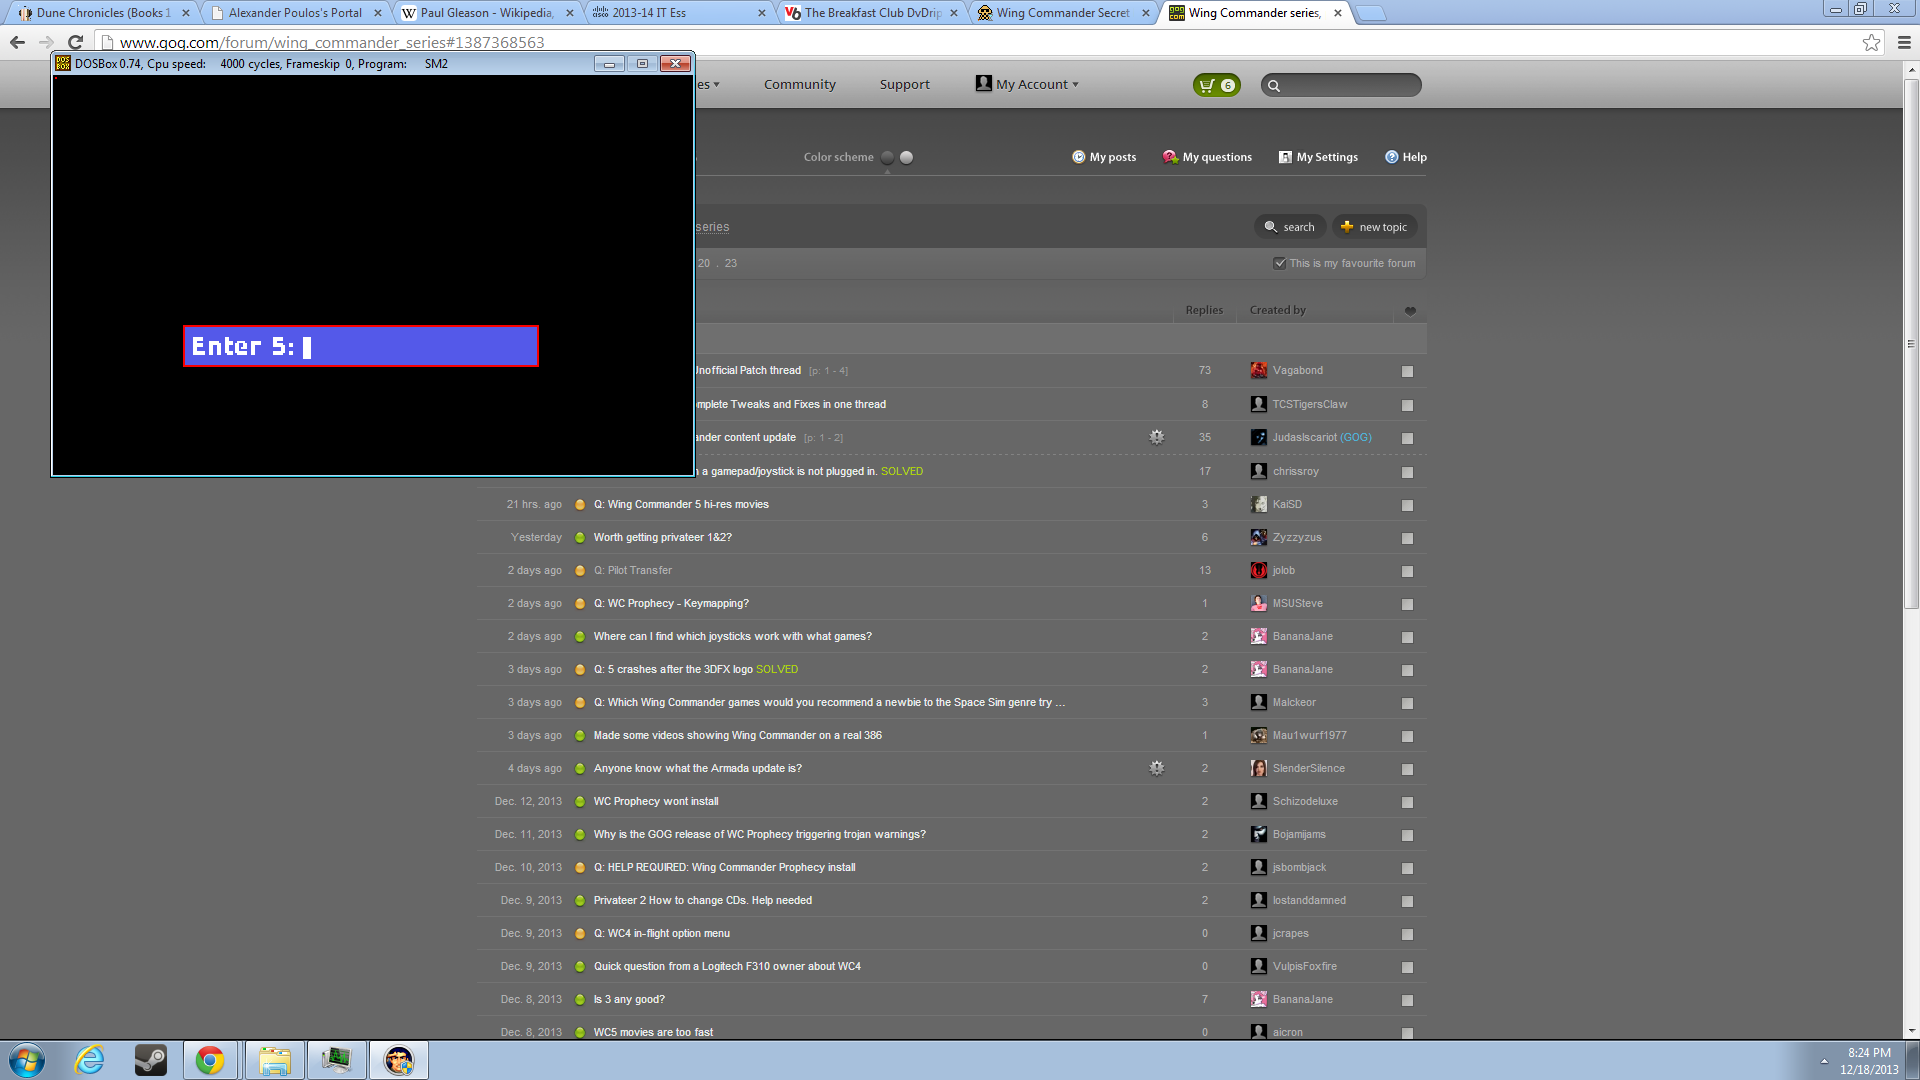Select the light color scheme swatch
This screenshot has height=1080, width=1920.
pos(906,157)
